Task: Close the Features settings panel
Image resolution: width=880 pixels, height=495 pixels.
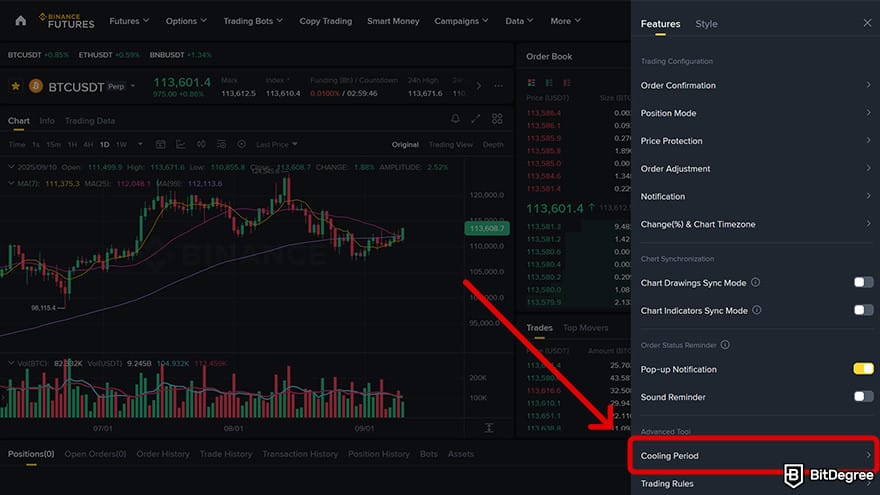Action: 867,23
